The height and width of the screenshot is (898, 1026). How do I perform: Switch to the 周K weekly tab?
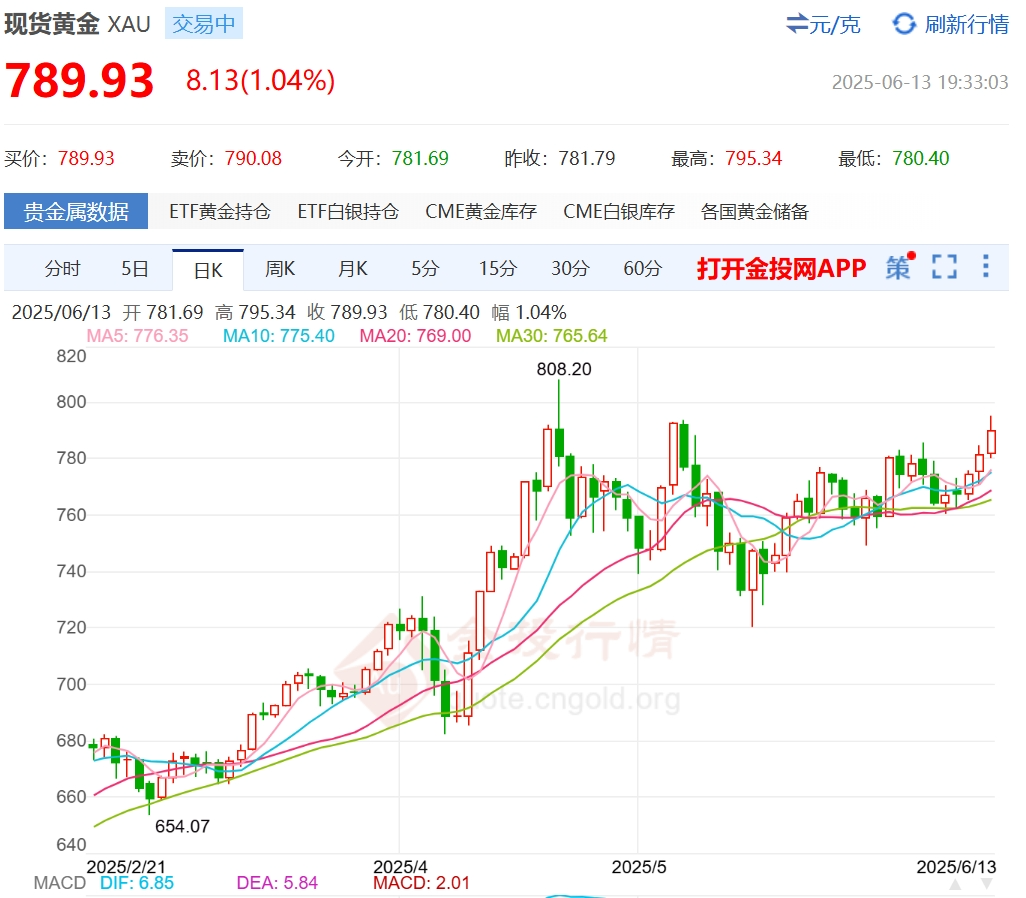coord(280,268)
